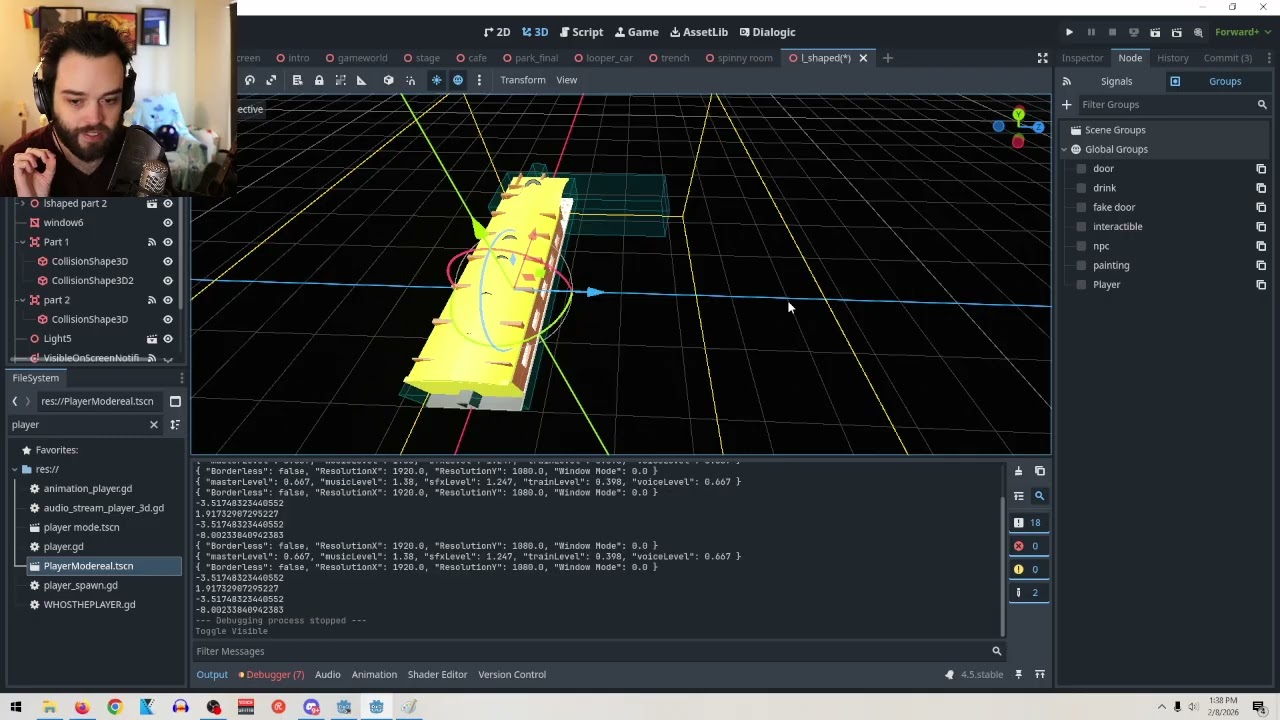Open the Script workspace
Viewport: 1280px width, 720px height.
pos(581,32)
